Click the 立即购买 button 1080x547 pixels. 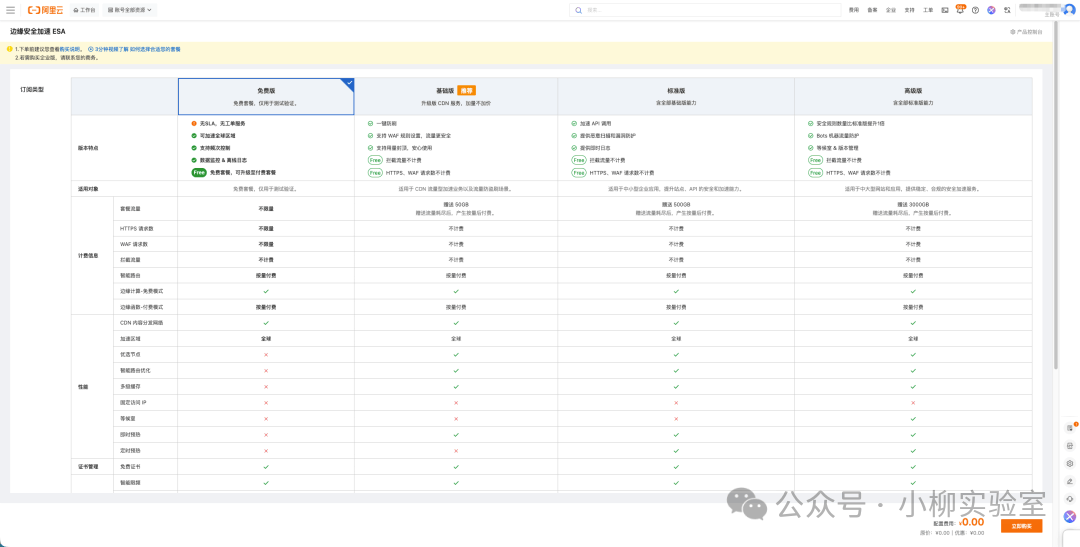1021,525
